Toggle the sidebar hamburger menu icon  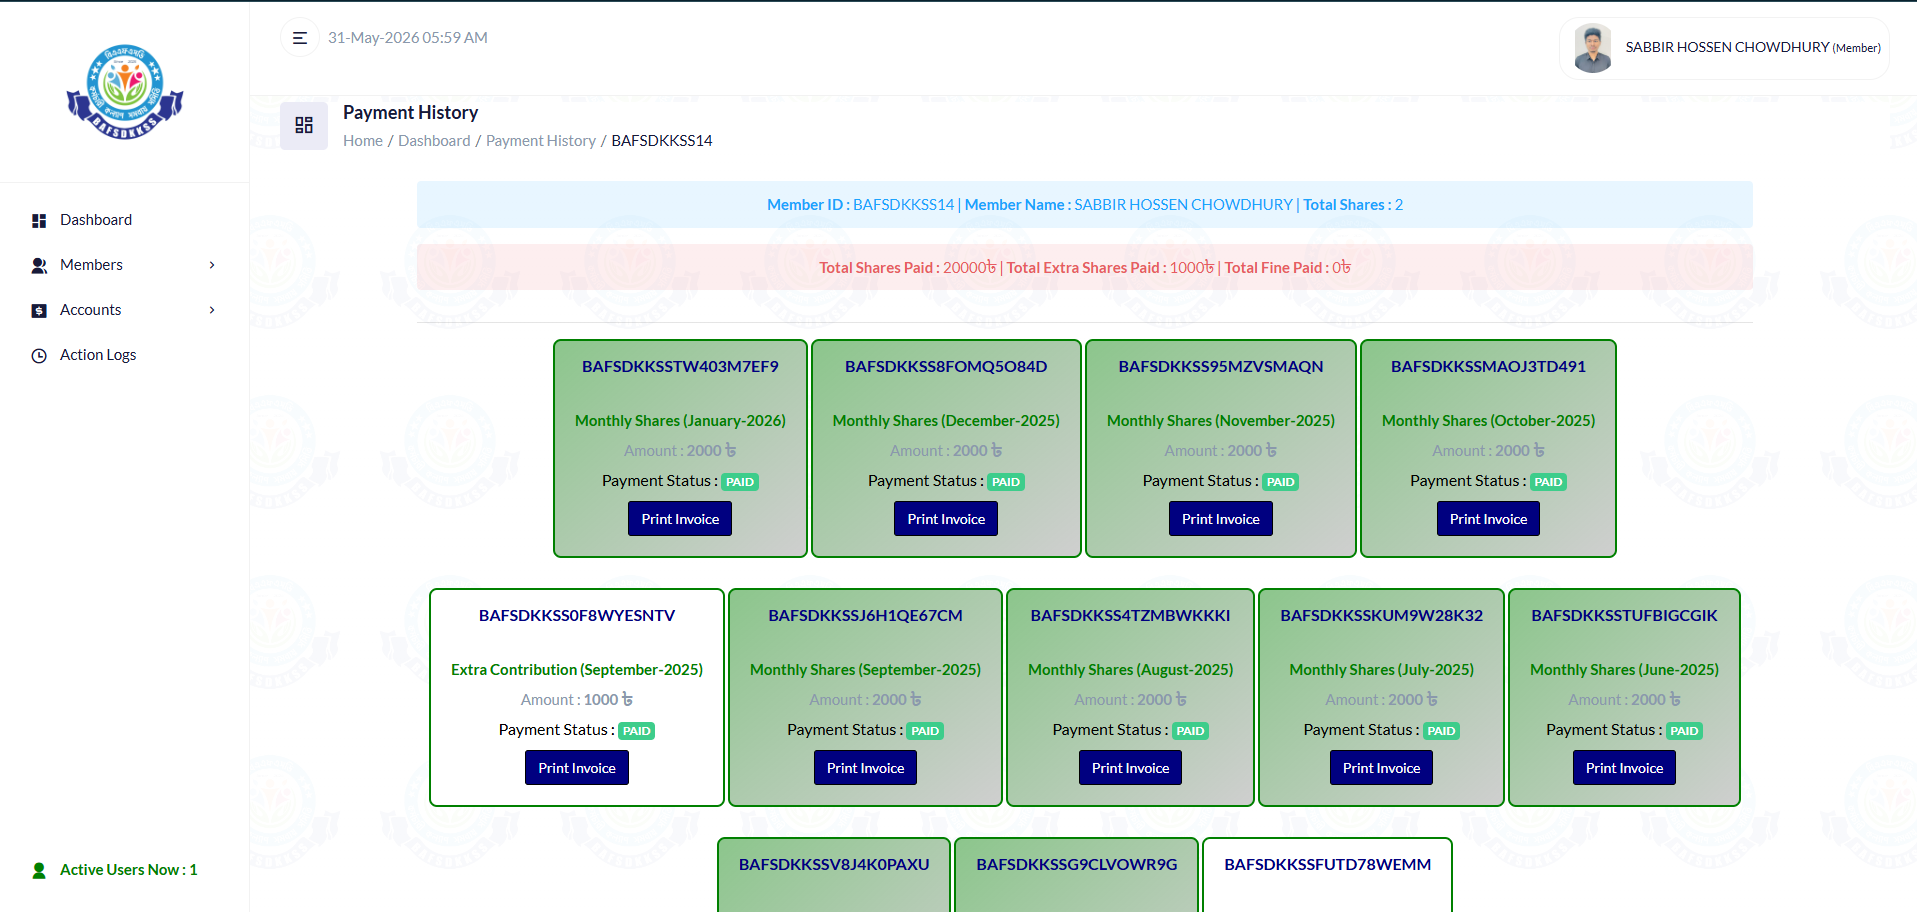pyautogui.click(x=299, y=38)
